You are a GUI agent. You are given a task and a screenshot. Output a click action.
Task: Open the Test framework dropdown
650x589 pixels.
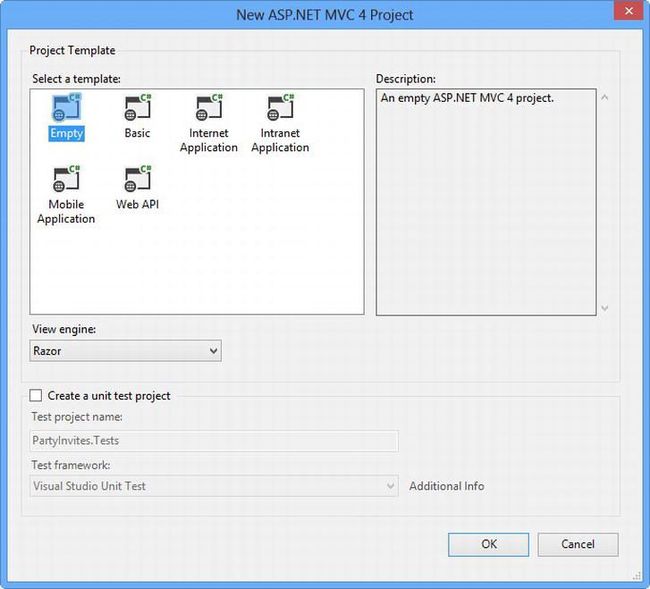(214, 486)
